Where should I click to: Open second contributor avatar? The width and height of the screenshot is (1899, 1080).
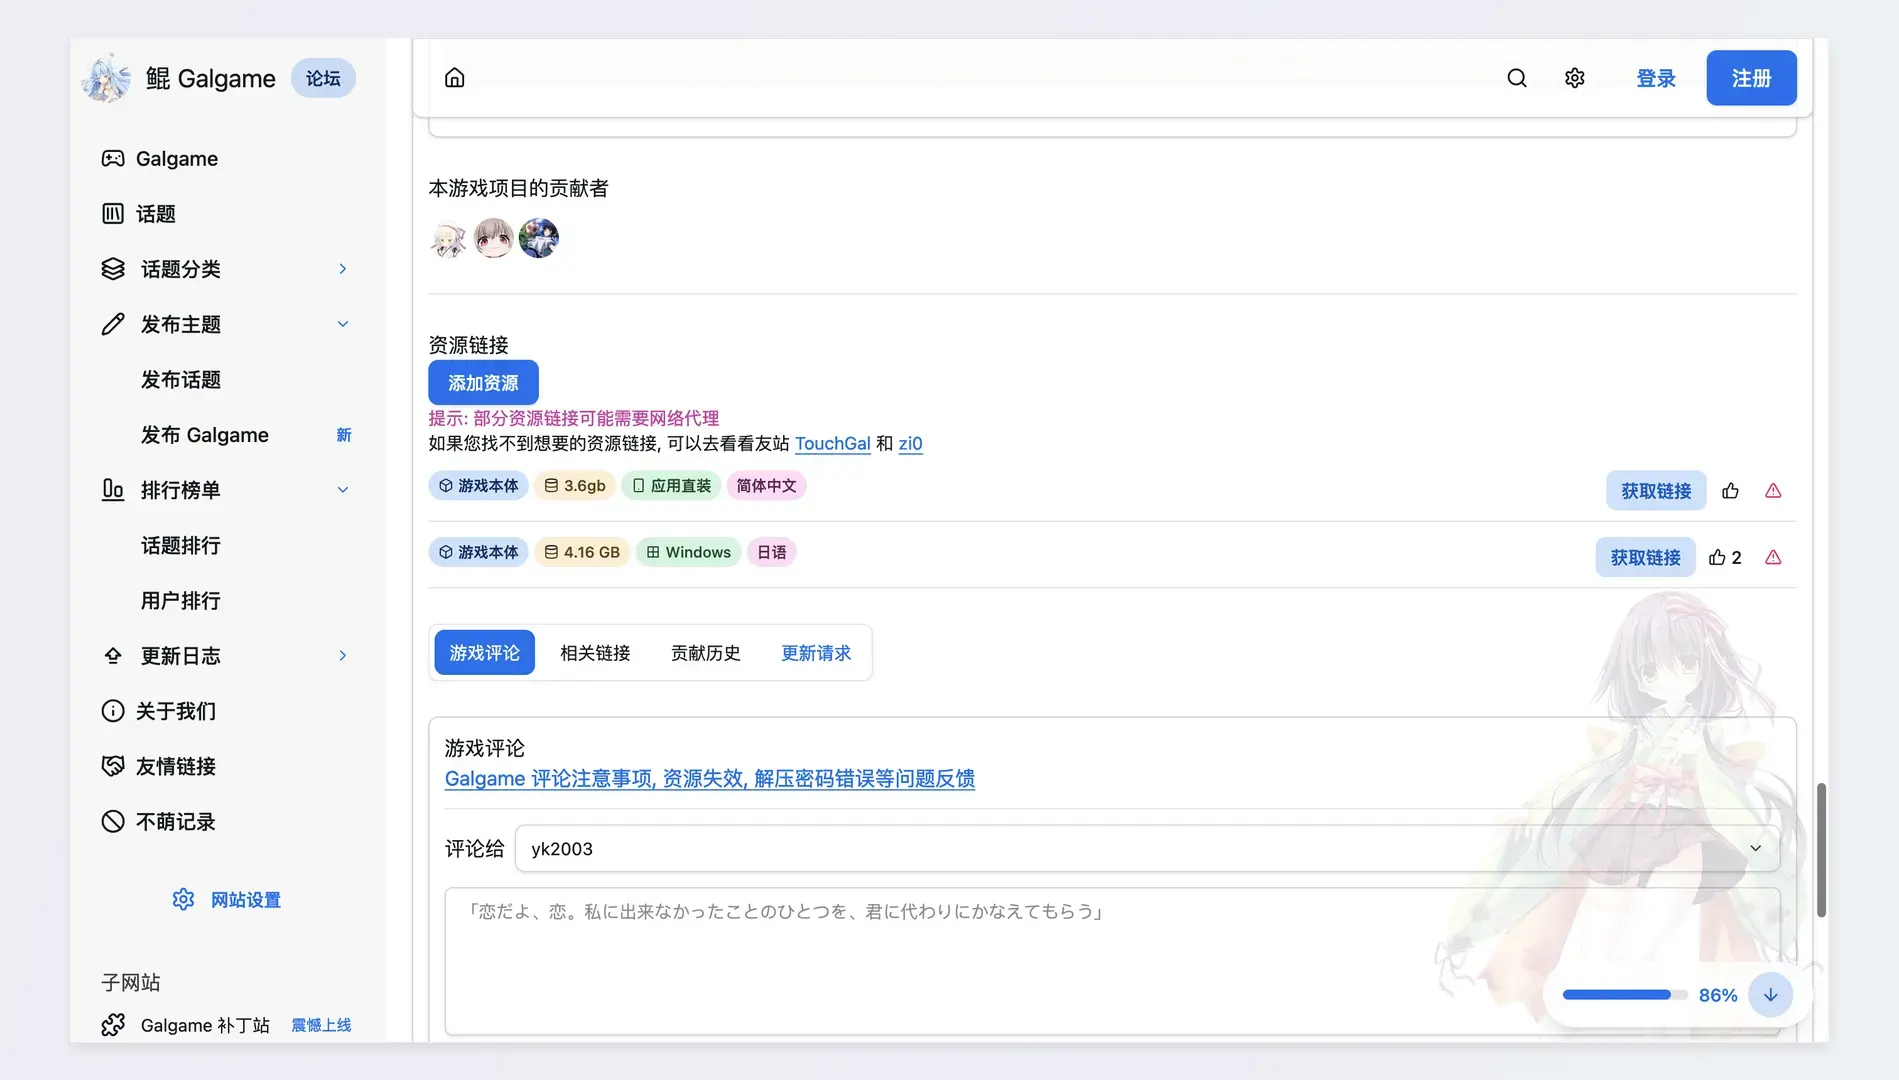494,238
